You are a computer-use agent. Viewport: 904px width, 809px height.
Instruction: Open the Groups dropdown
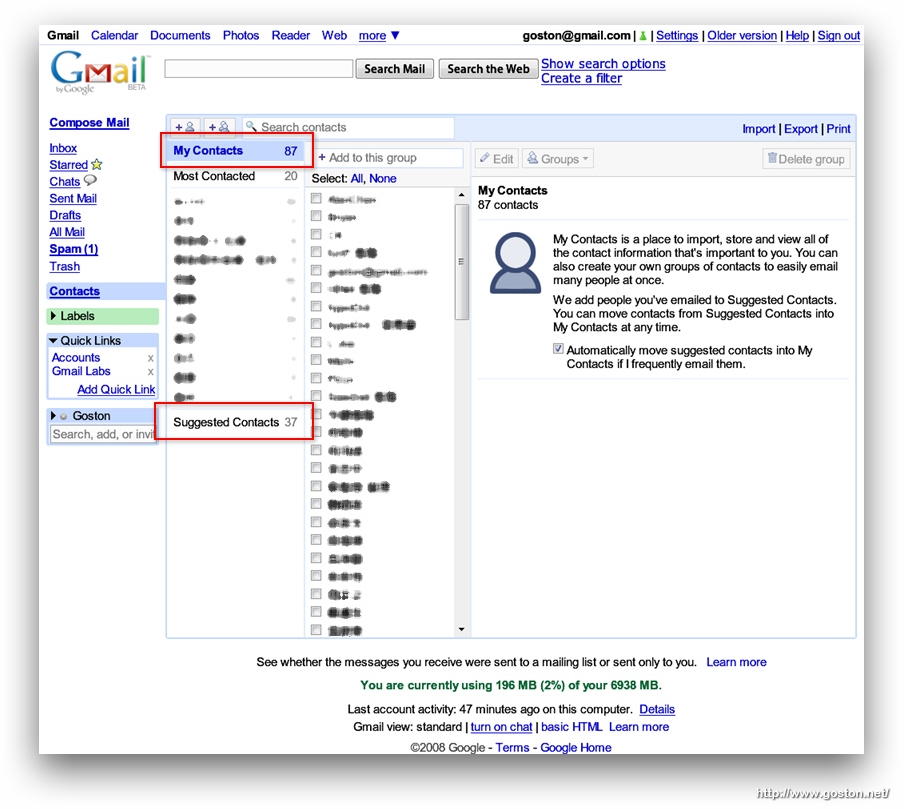pos(559,159)
